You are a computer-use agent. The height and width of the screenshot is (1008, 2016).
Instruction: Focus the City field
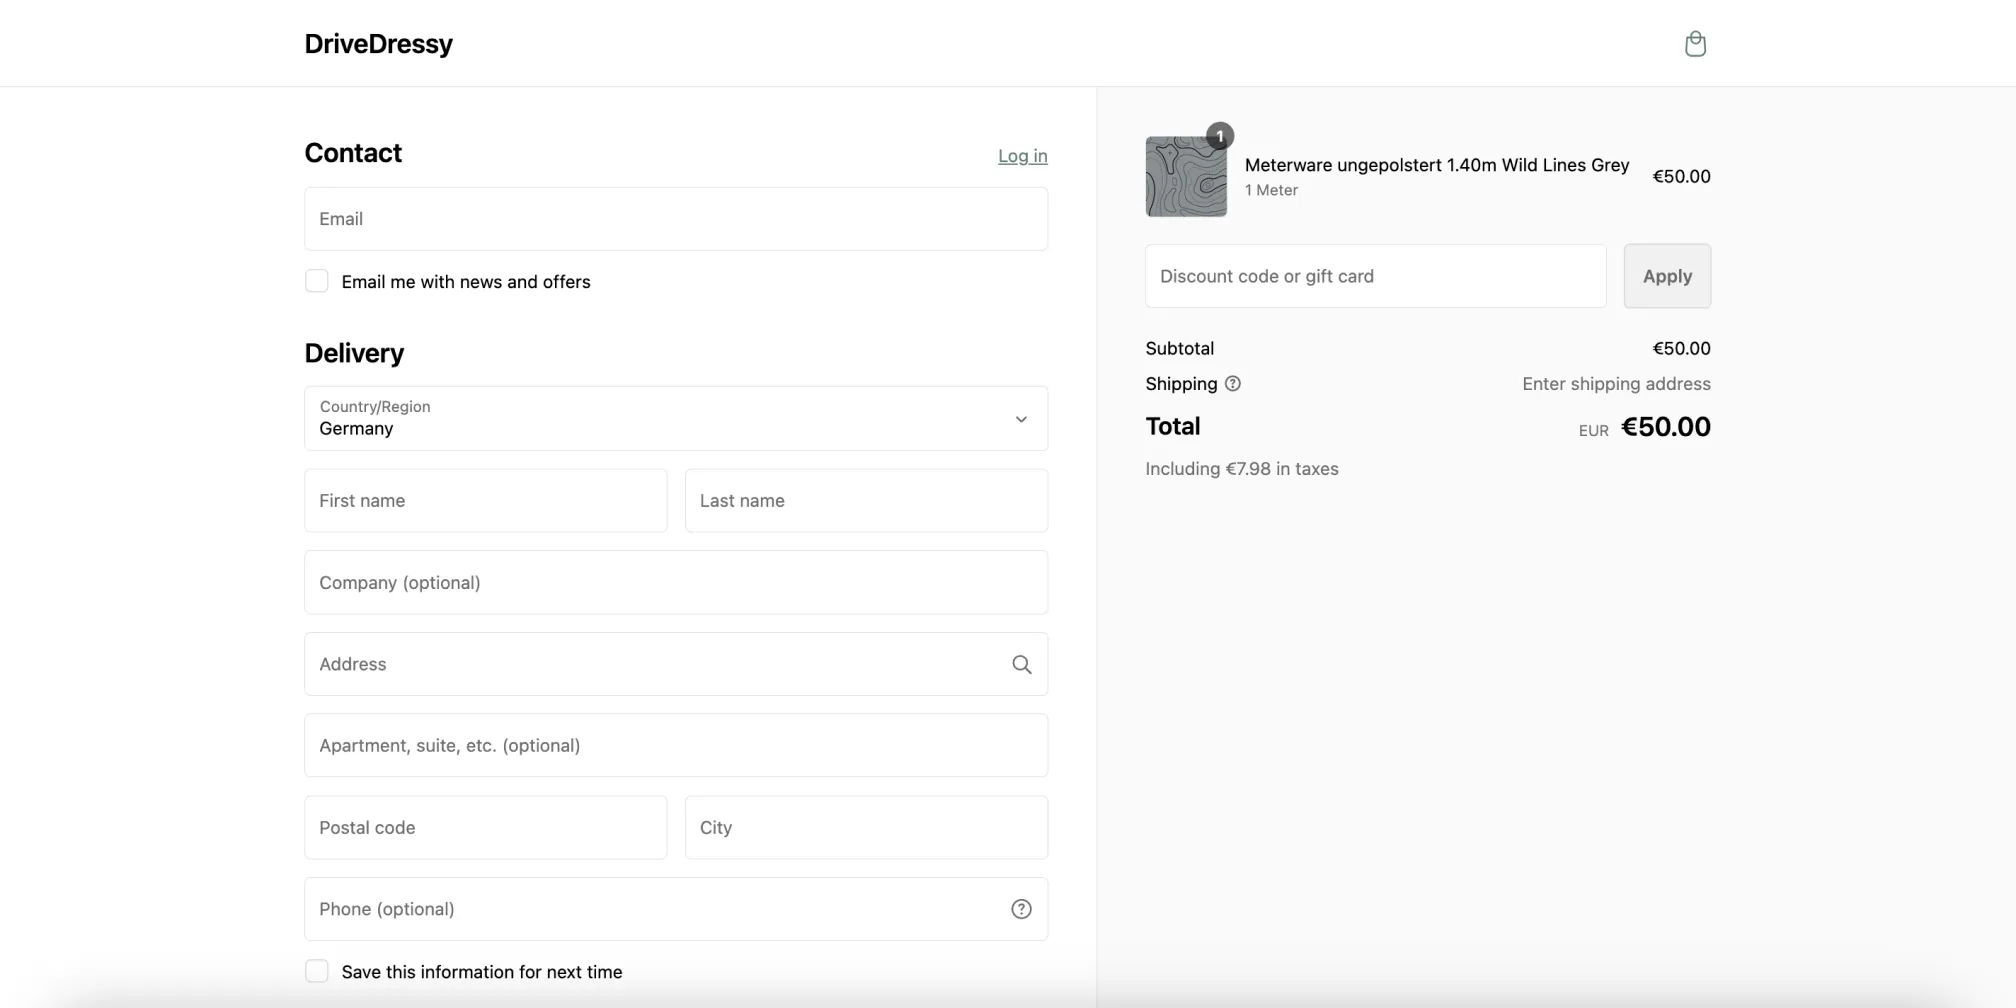tap(866, 828)
